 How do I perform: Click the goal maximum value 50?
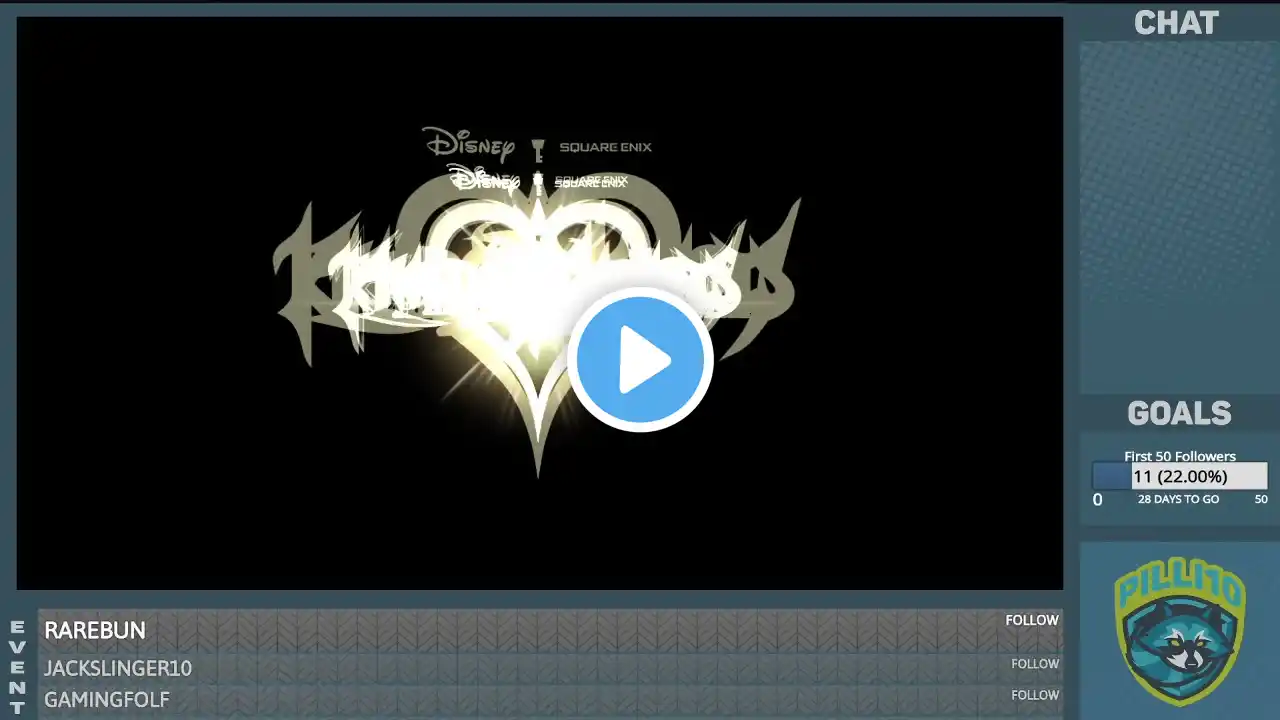click(1261, 499)
